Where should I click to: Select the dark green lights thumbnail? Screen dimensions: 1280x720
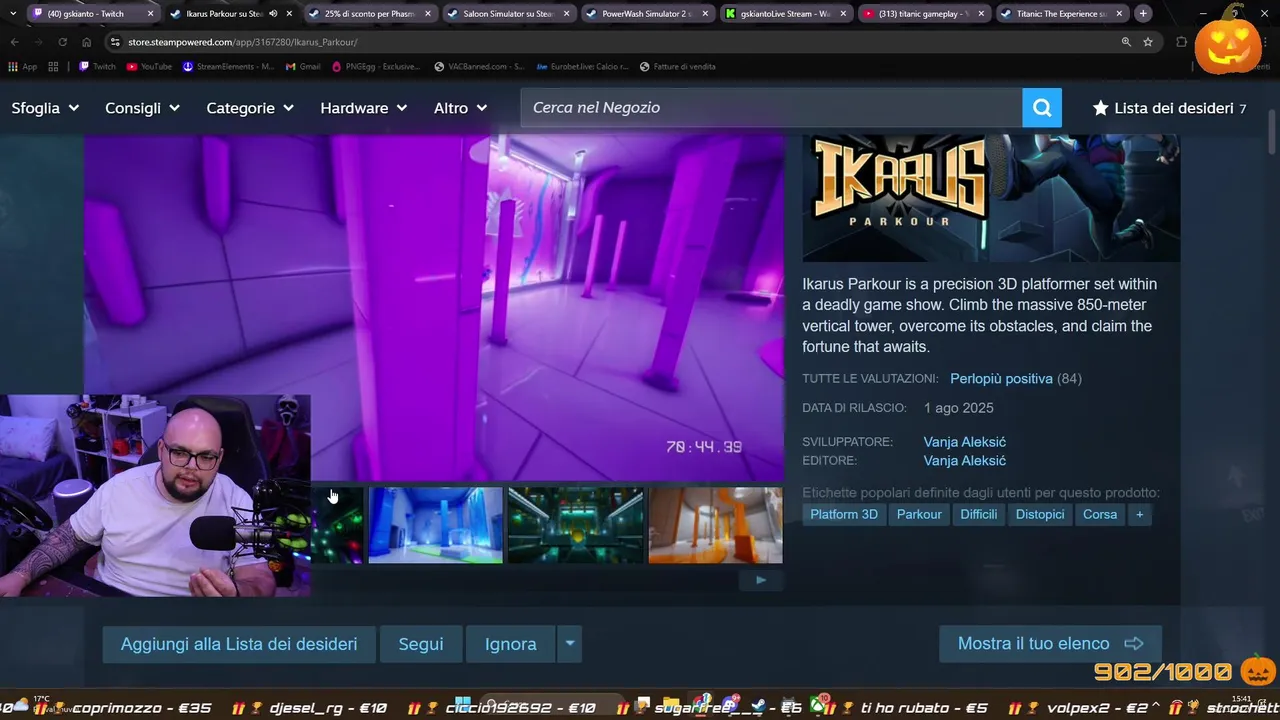(337, 525)
